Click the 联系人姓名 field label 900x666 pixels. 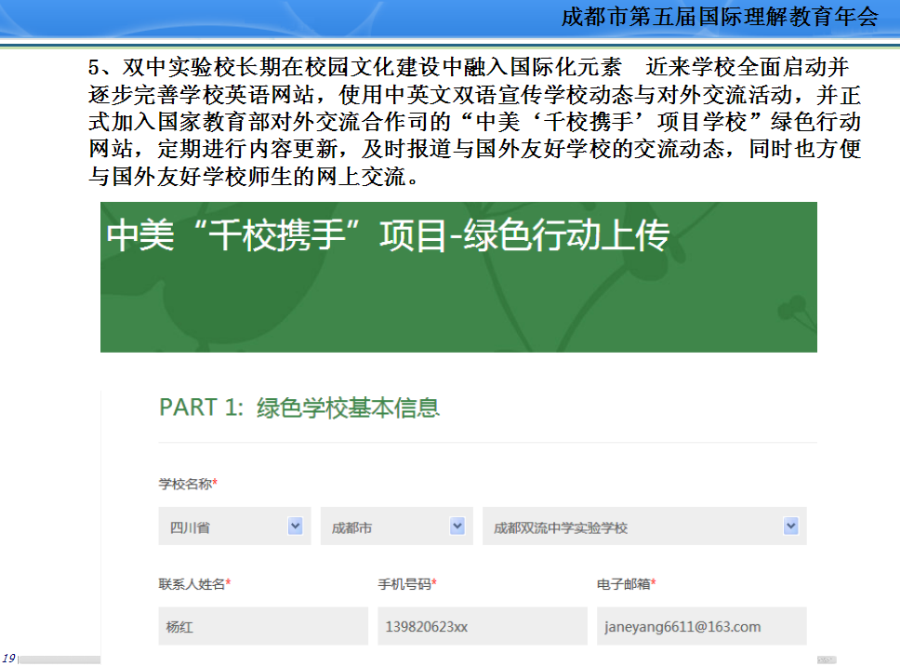[x=194, y=583]
